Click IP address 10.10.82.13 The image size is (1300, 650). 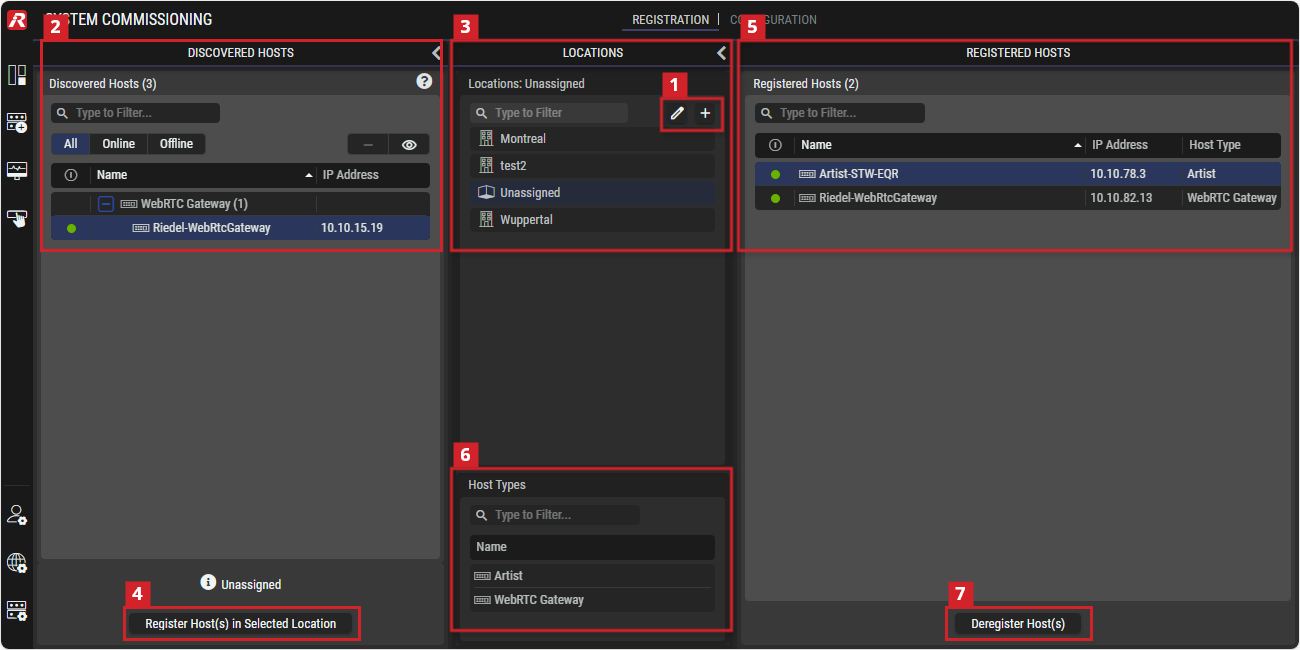point(1121,198)
